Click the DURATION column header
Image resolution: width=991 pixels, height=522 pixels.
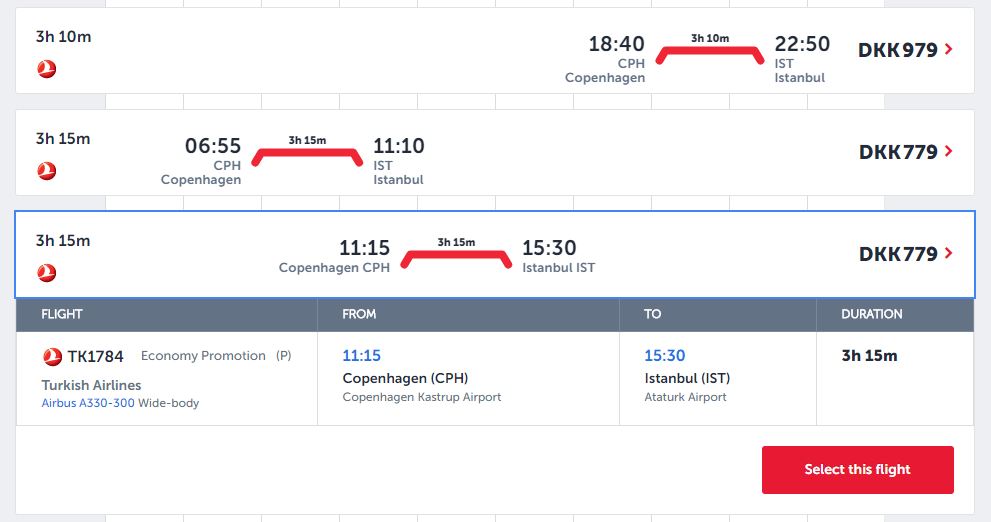click(x=871, y=314)
